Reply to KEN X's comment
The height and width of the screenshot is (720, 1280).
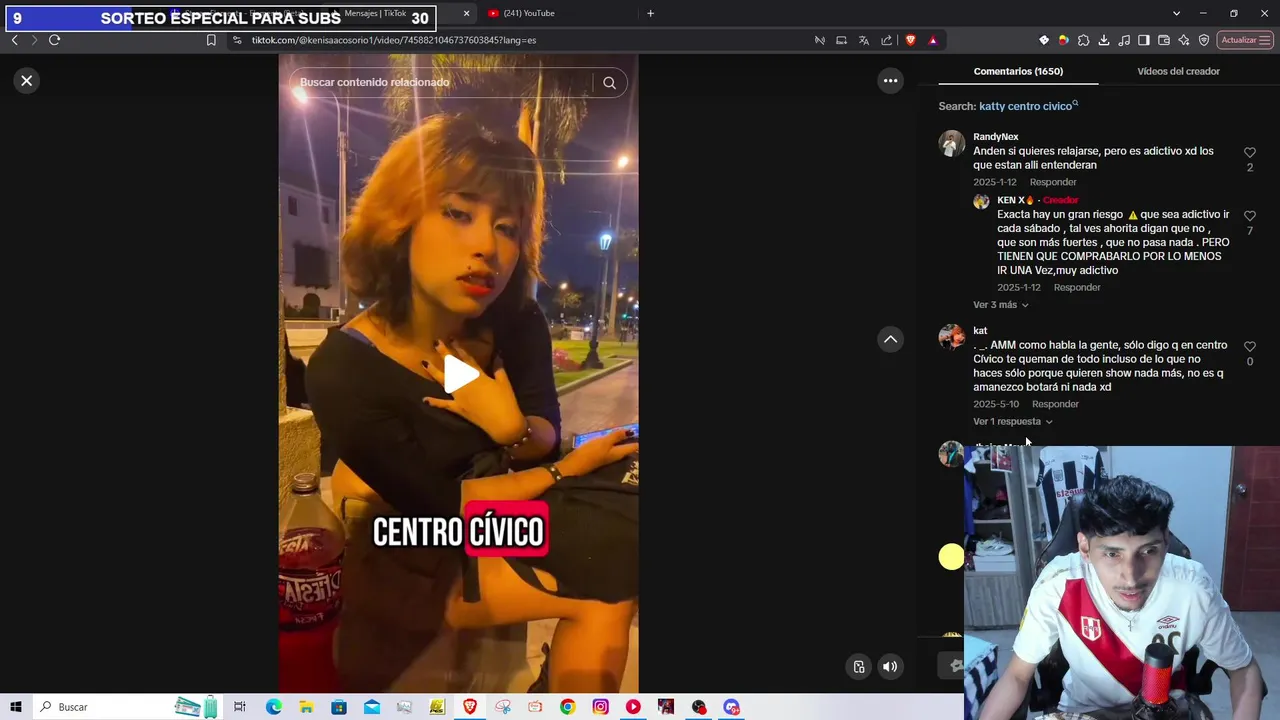point(1077,287)
